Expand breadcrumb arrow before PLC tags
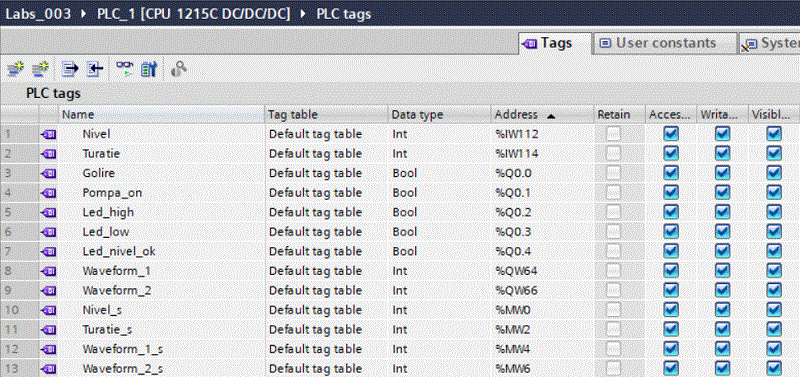 point(304,14)
